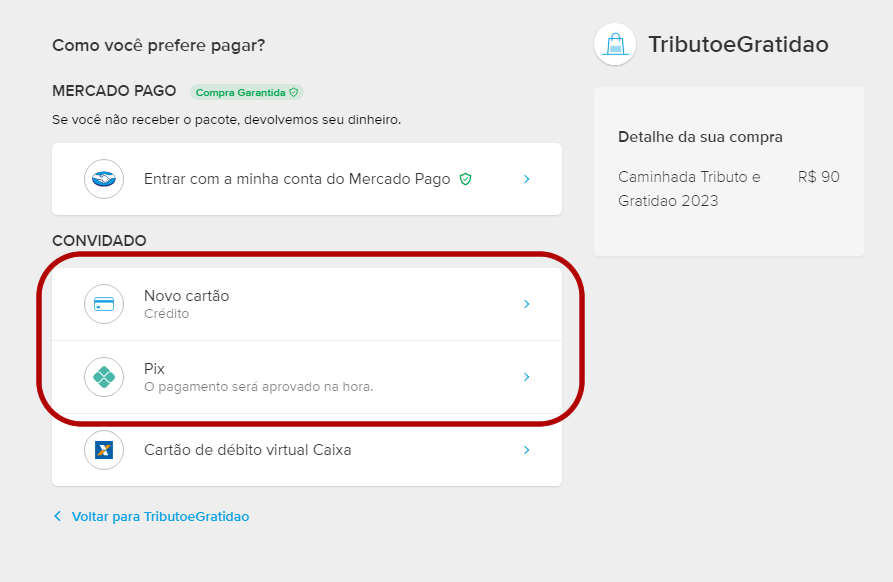Open the Pix row chevron
The width and height of the screenshot is (893, 582).
(527, 377)
